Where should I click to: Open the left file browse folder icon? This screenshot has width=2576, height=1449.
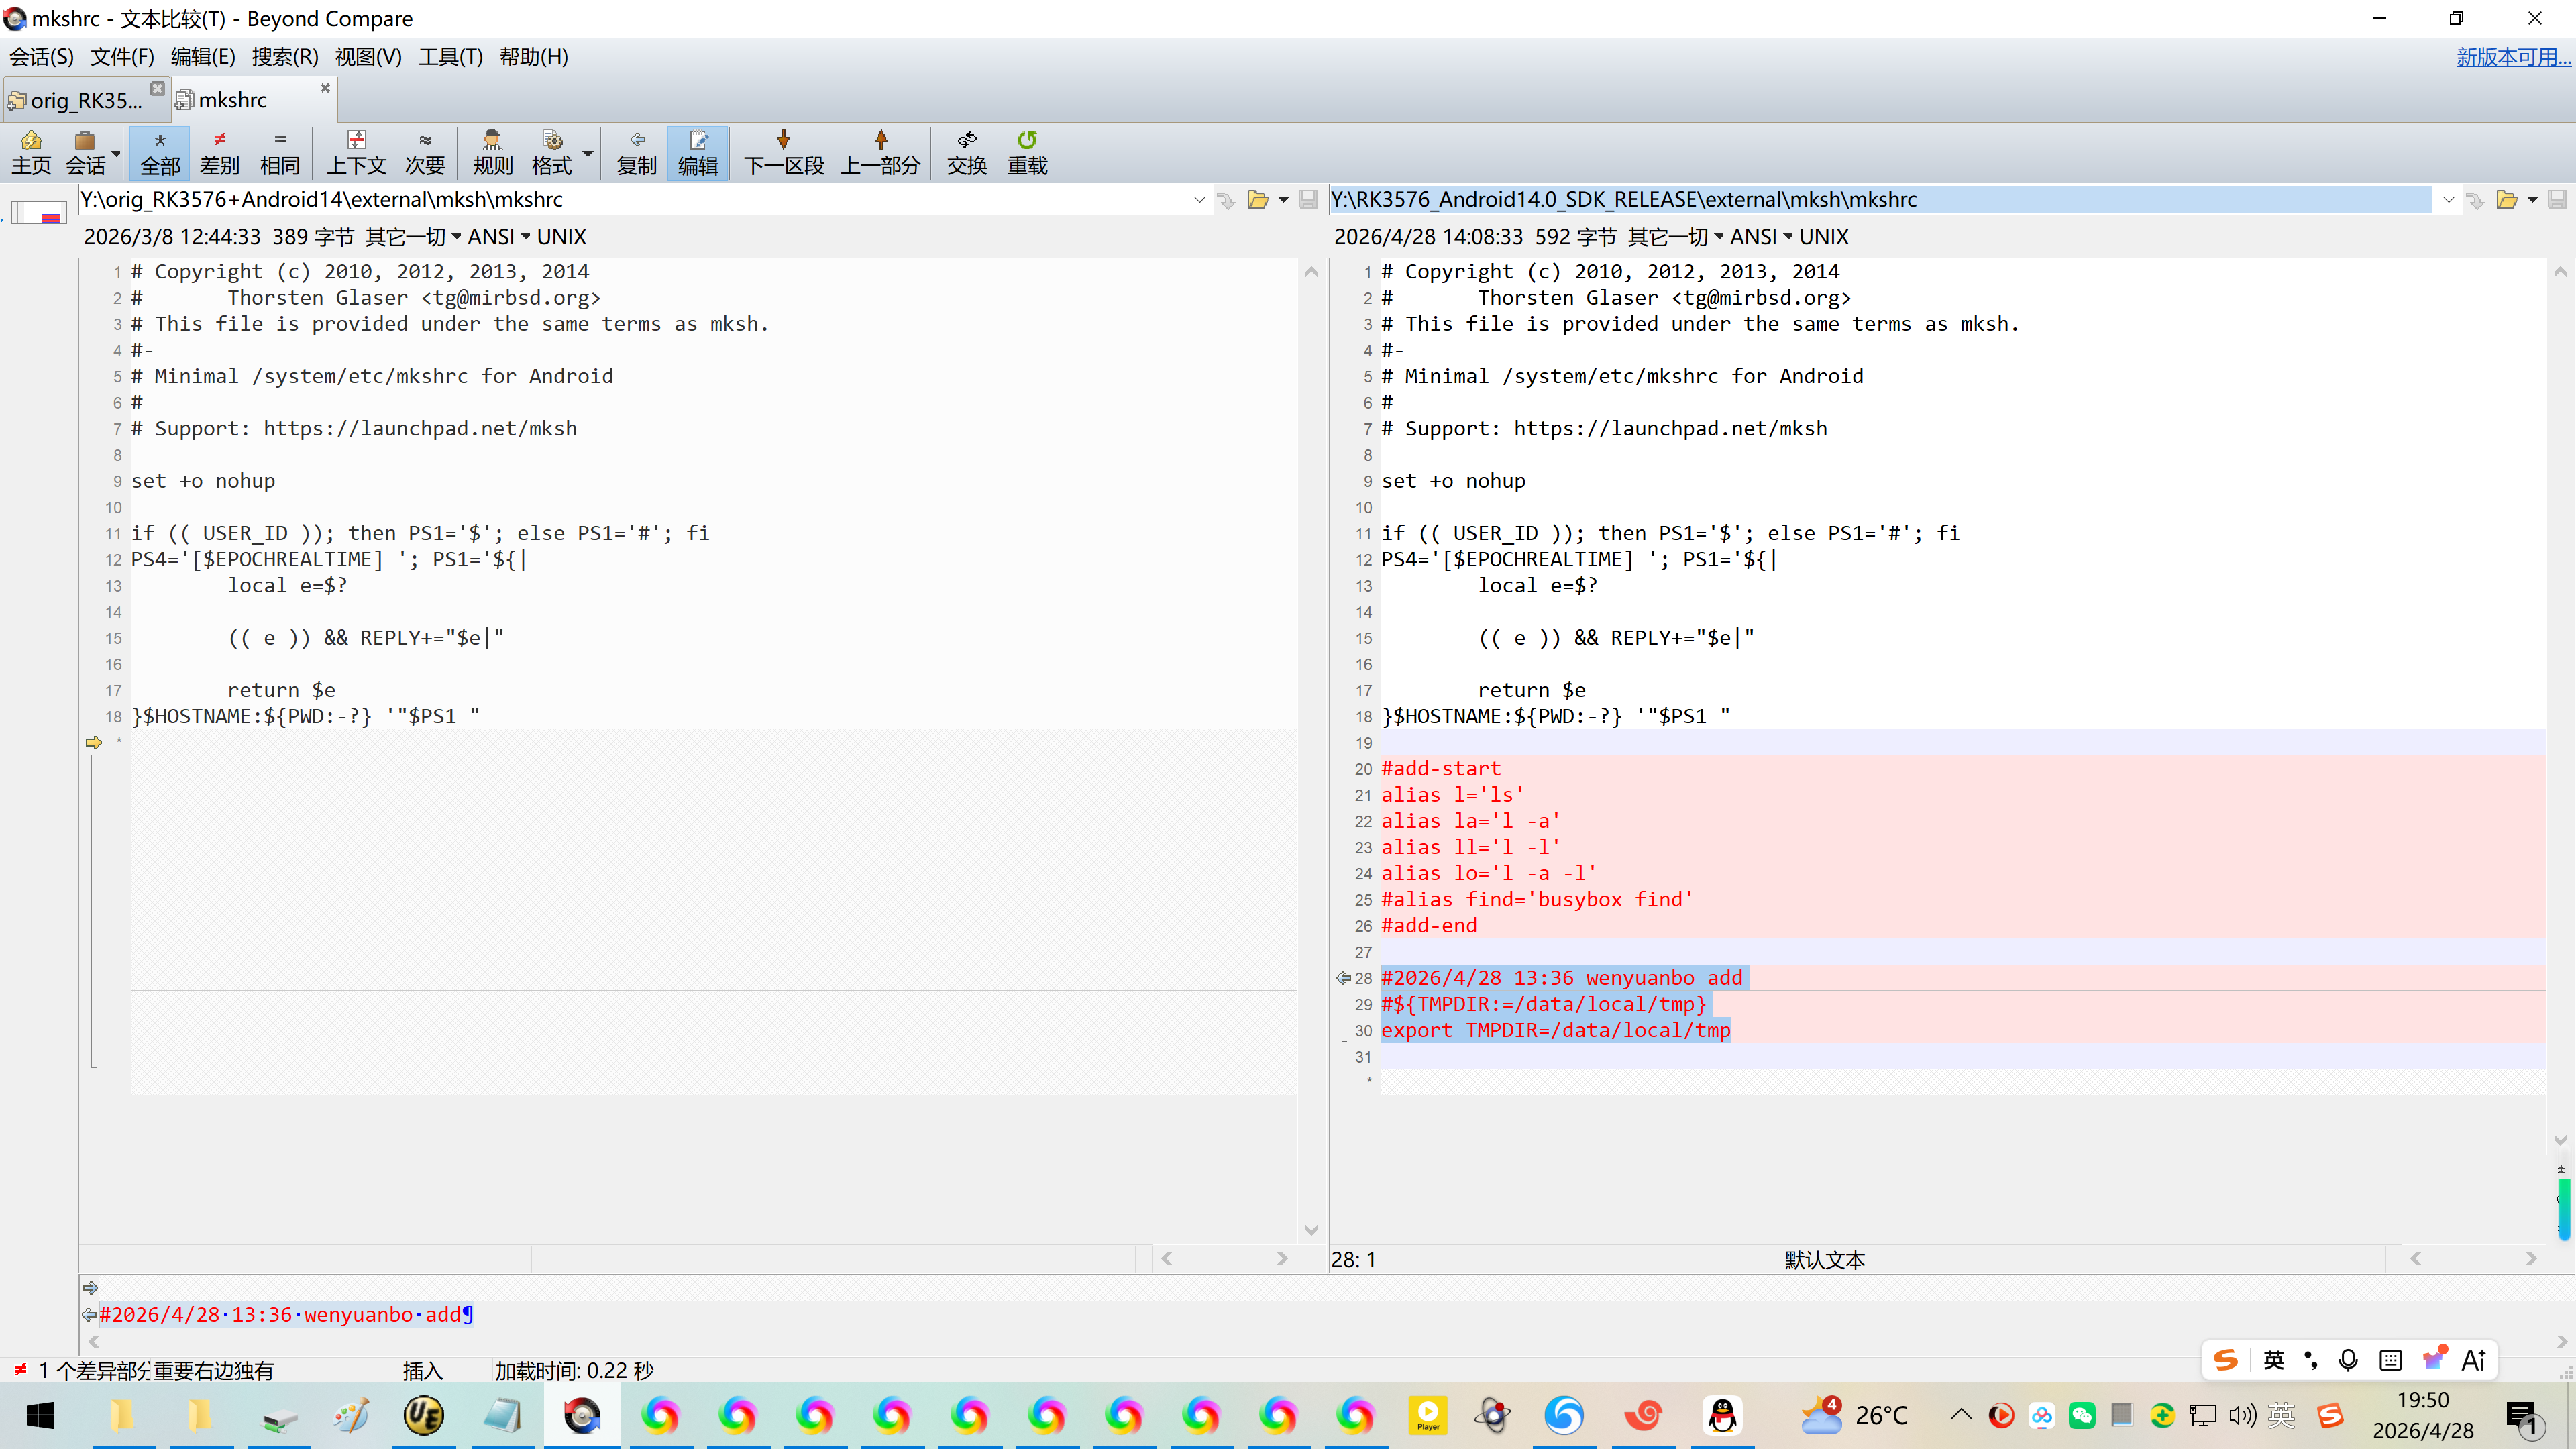(1258, 199)
